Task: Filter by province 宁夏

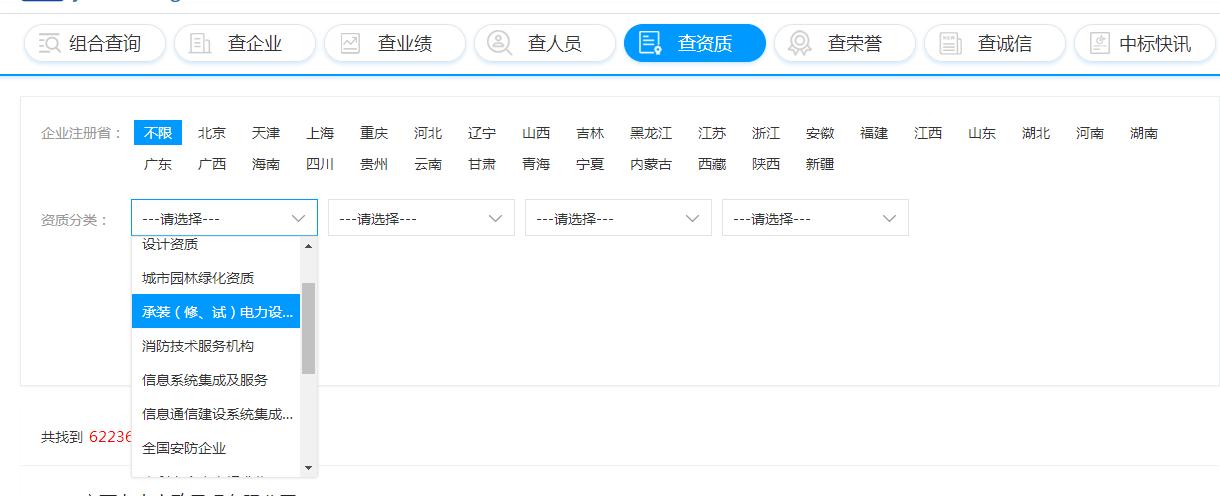Action: 590,164
